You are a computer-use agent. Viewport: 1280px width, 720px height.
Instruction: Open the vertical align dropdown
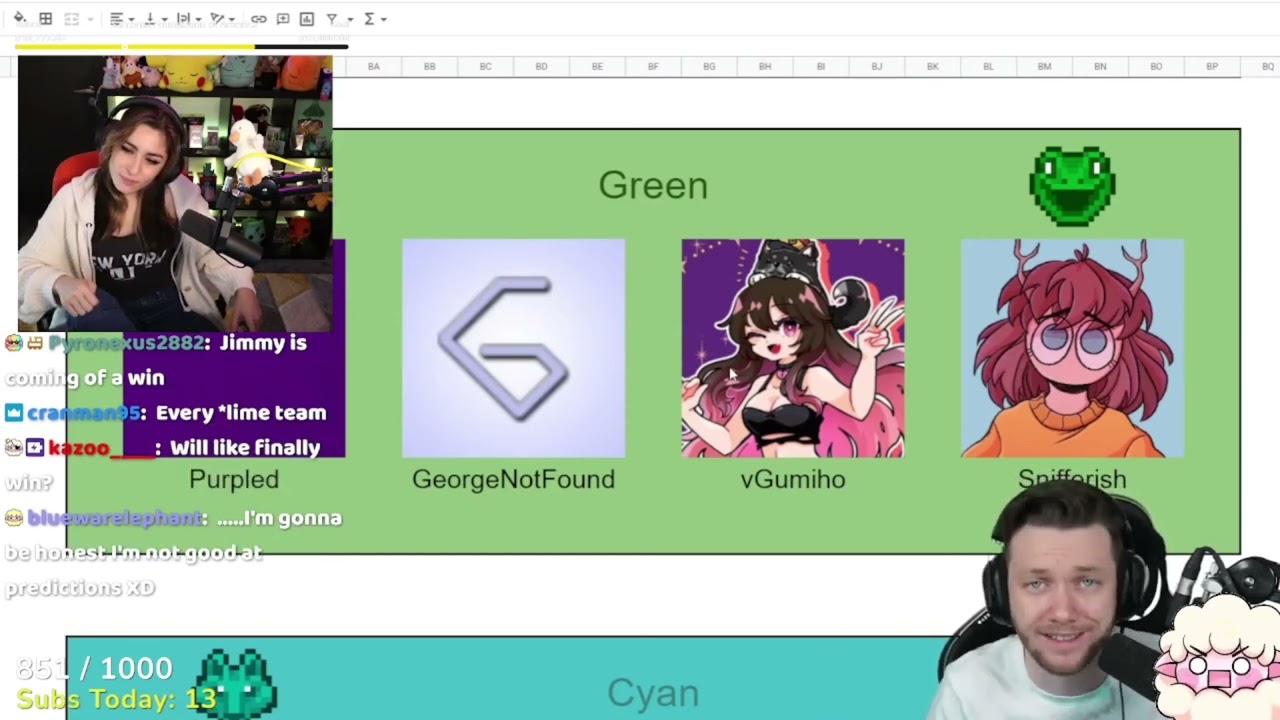pos(155,19)
